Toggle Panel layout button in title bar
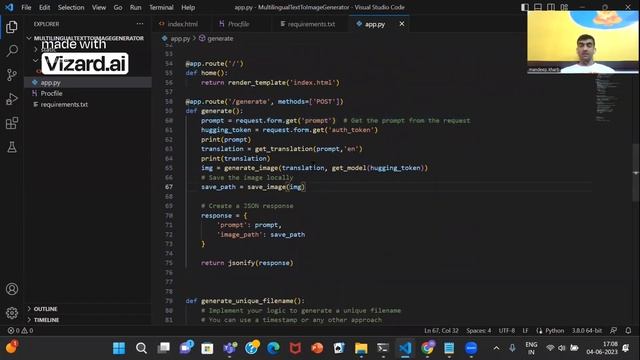This screenshot has width=640, height=360. [x=538, y=7]
